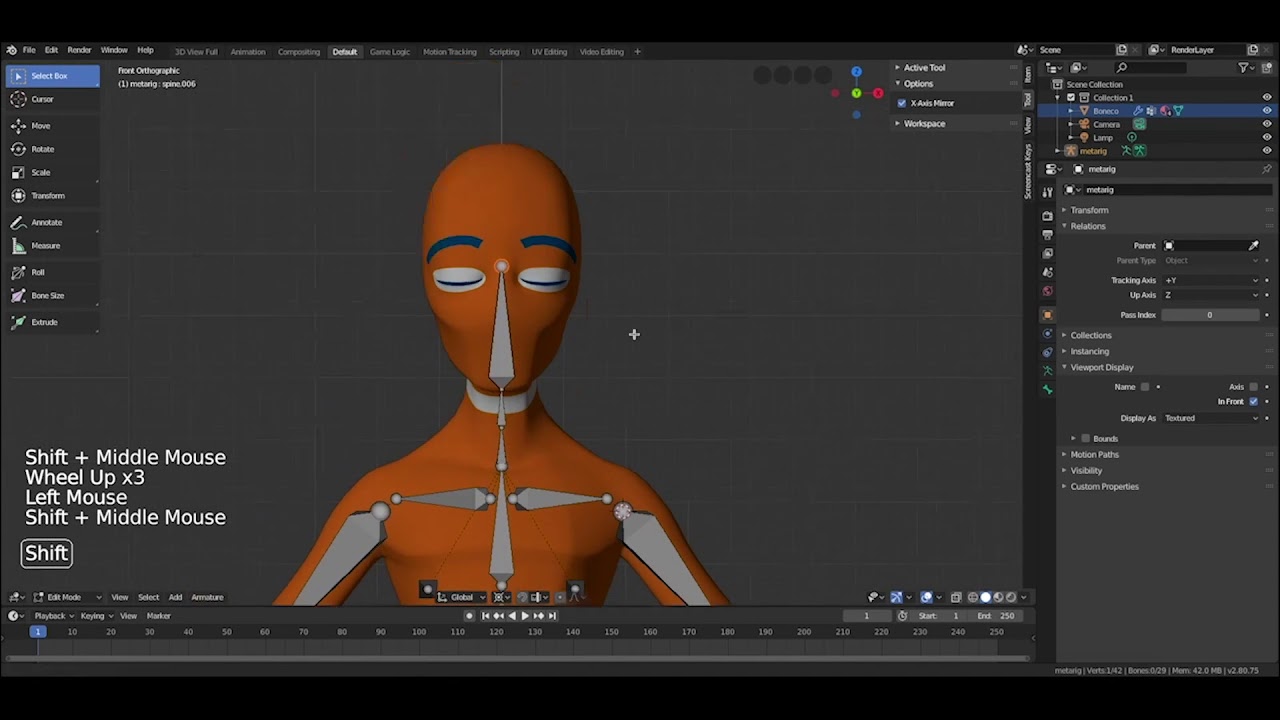1280x720 pixels.
Task: Open the Armature menu
Action: (x=207, y=597)
